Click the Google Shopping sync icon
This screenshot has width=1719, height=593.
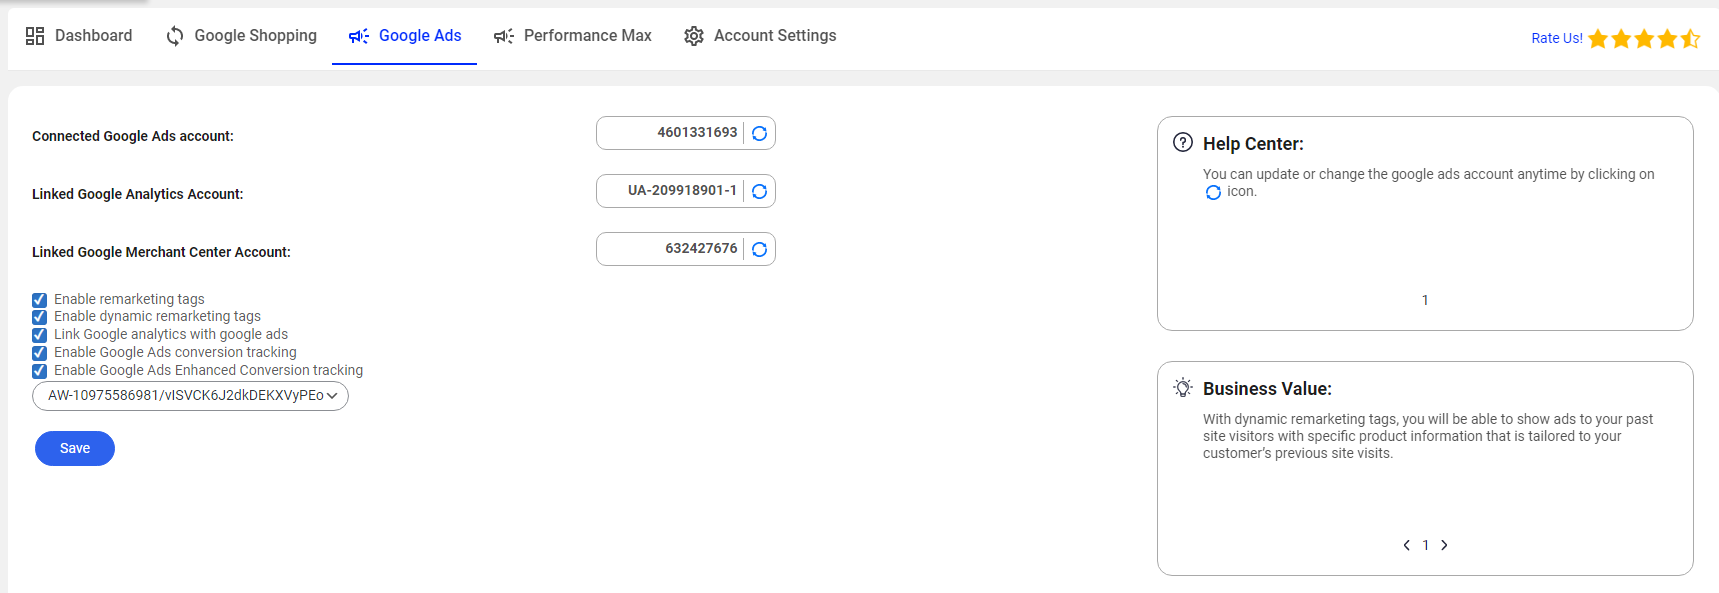pyautogui.click(x=175, y=36)
